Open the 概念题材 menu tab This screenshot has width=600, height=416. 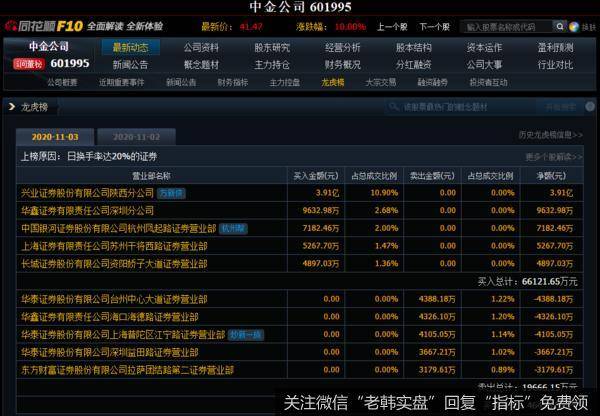pos(201,65)
